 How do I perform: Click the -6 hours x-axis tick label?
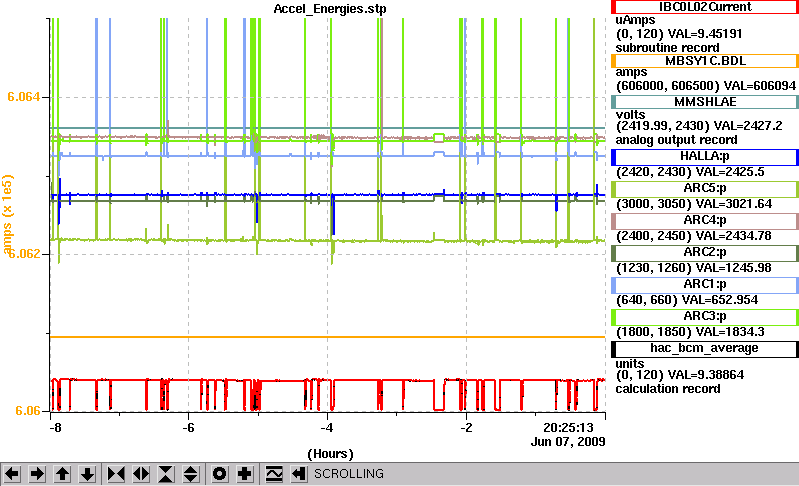click(189, 428)
